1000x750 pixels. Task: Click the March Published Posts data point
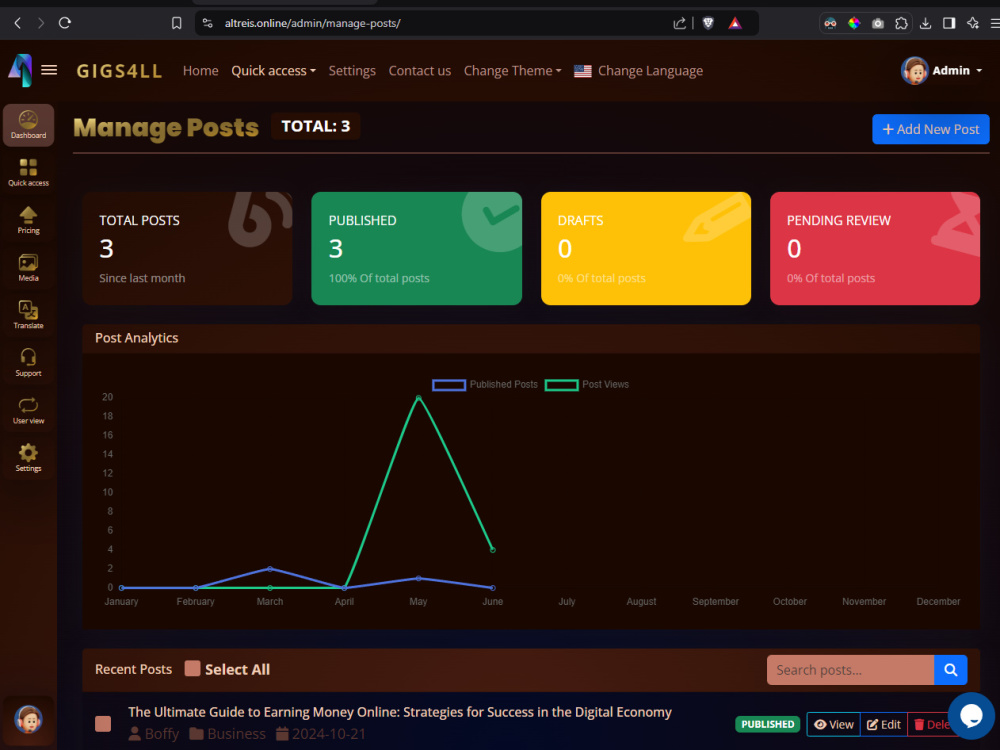[x=270, y=568]
